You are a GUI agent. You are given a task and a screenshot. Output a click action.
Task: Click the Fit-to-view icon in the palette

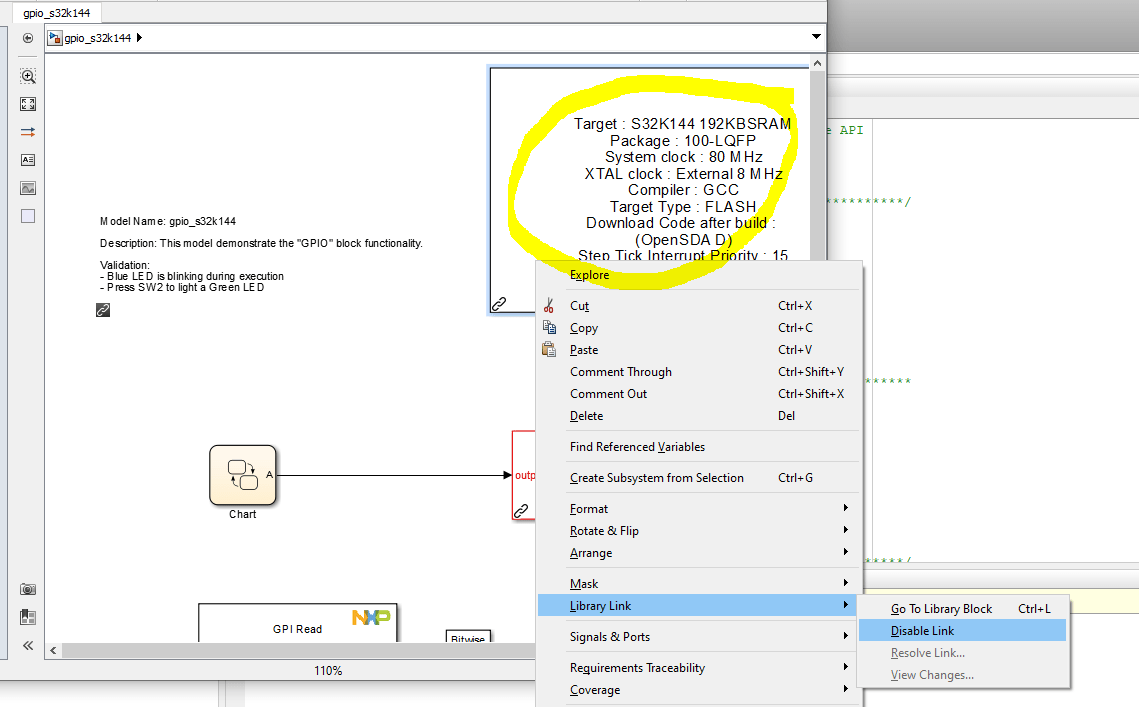tap(28, 103)
